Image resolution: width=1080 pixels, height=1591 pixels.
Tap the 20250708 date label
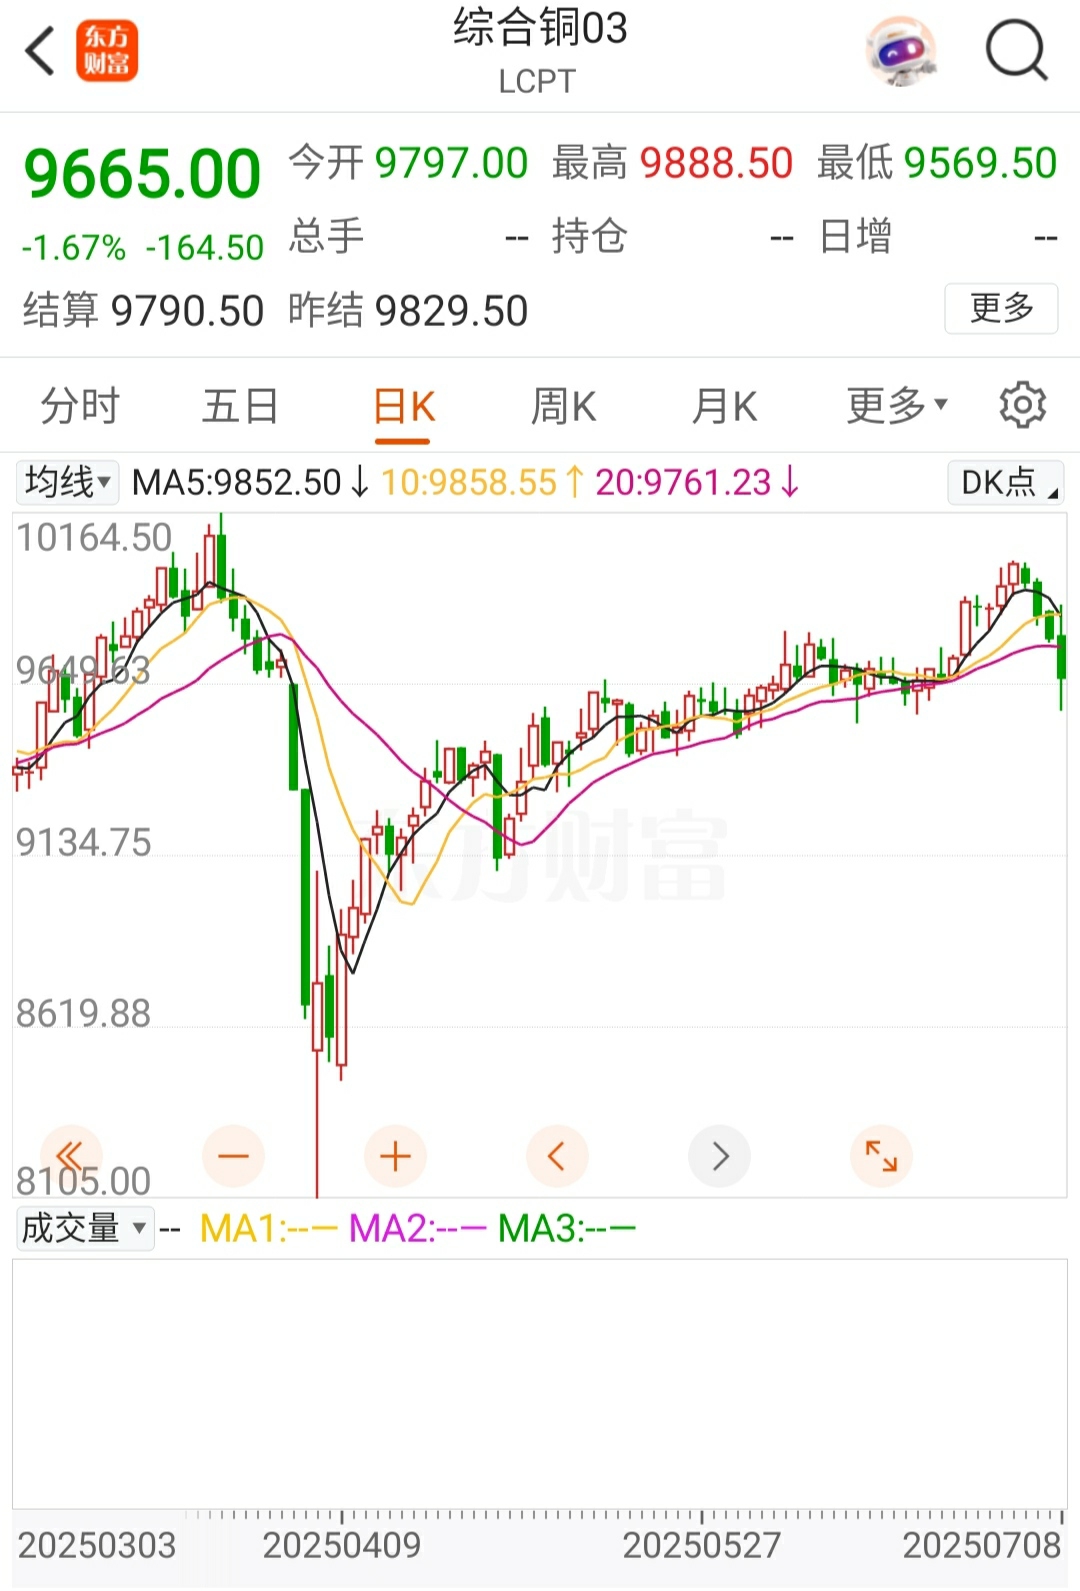coord(981,1546)
